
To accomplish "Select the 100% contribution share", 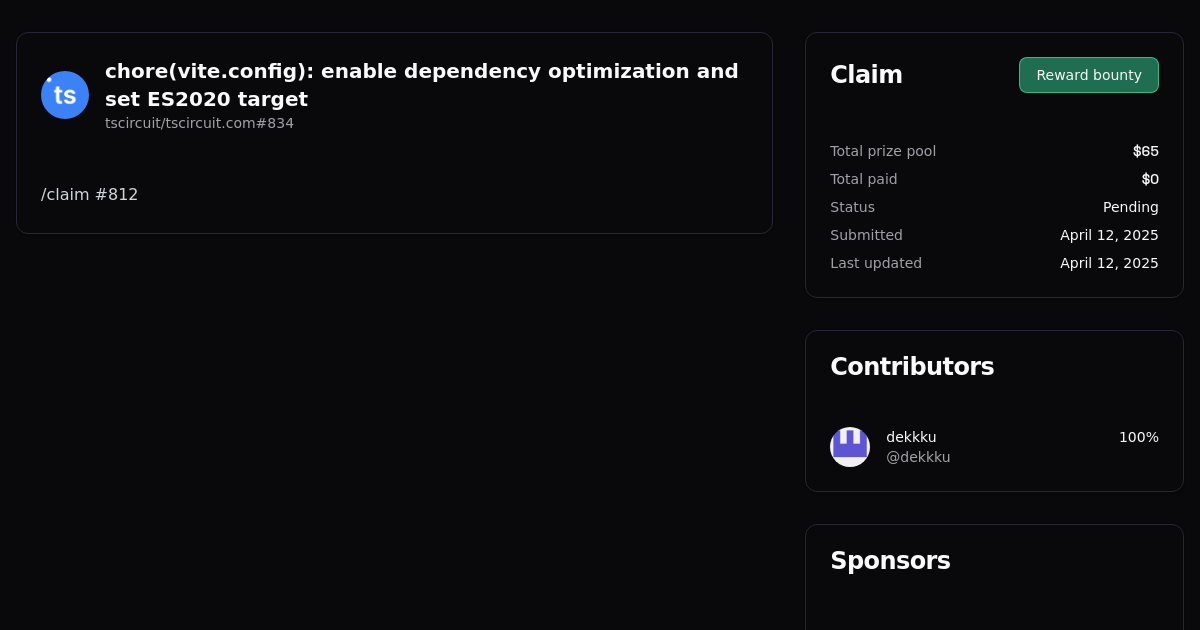I will pyautogui.click(x=1138, y=437).
